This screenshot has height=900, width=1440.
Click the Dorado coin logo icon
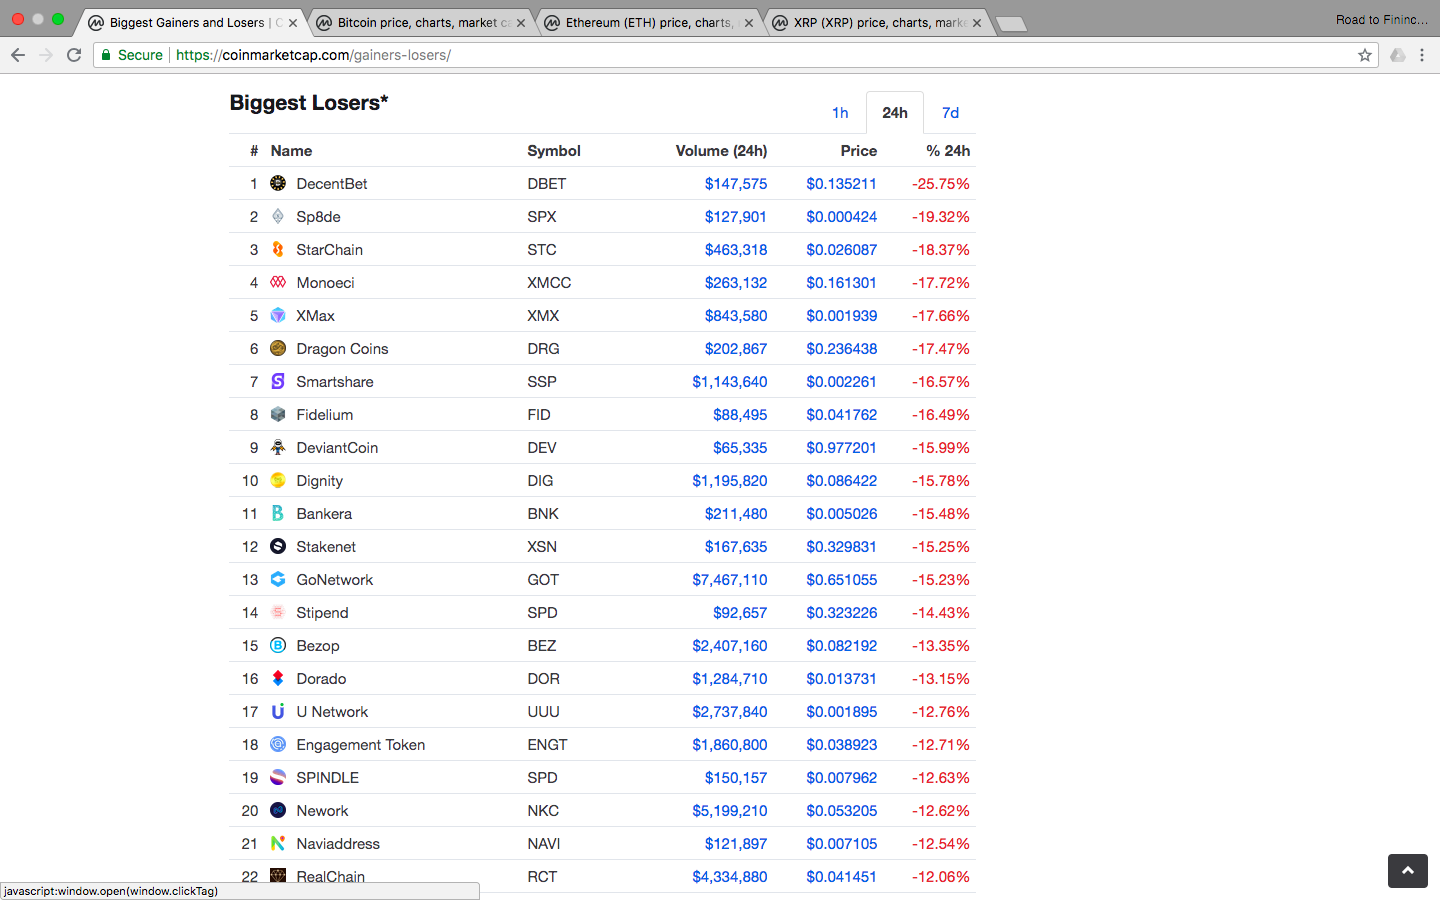click(278, 678)
